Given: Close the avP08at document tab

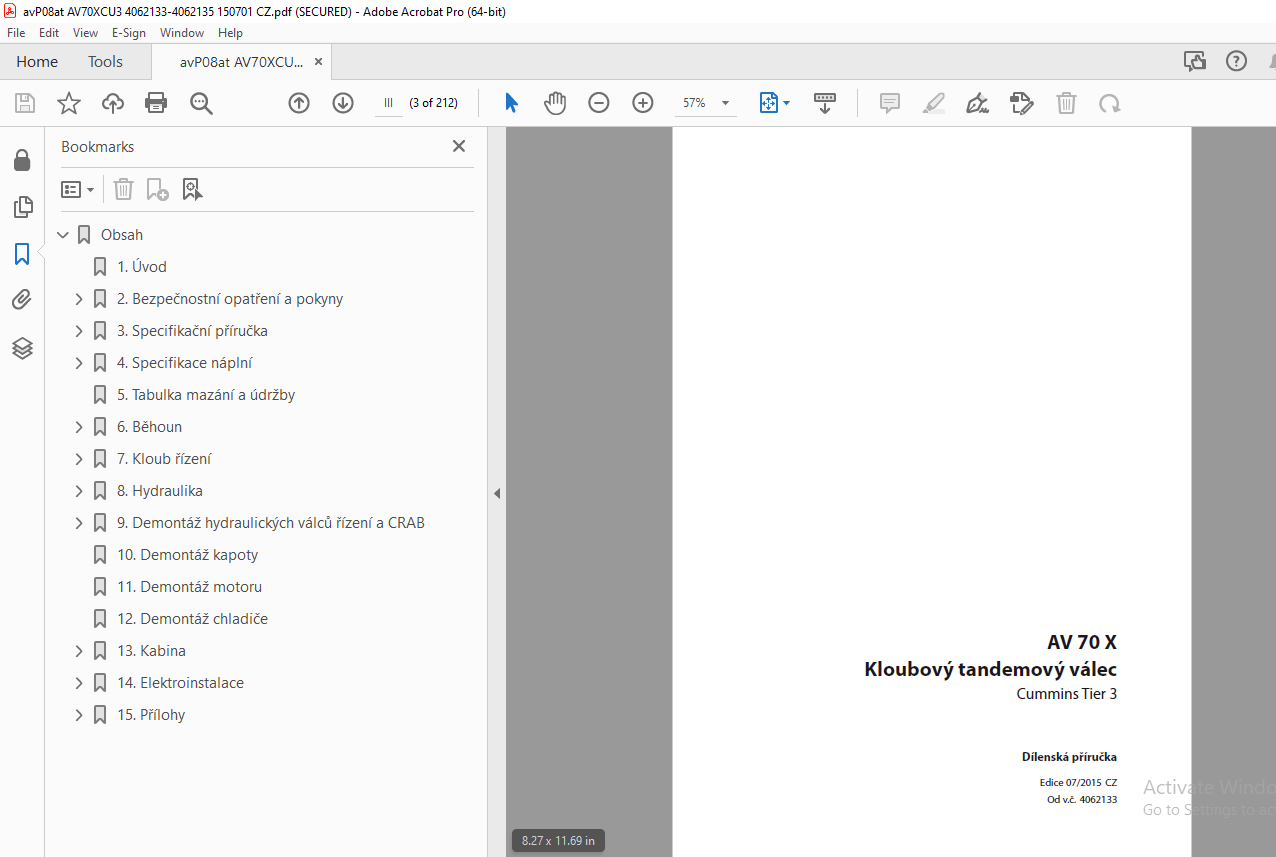Looking at the screenshot, I should click(x=318, y=62).
